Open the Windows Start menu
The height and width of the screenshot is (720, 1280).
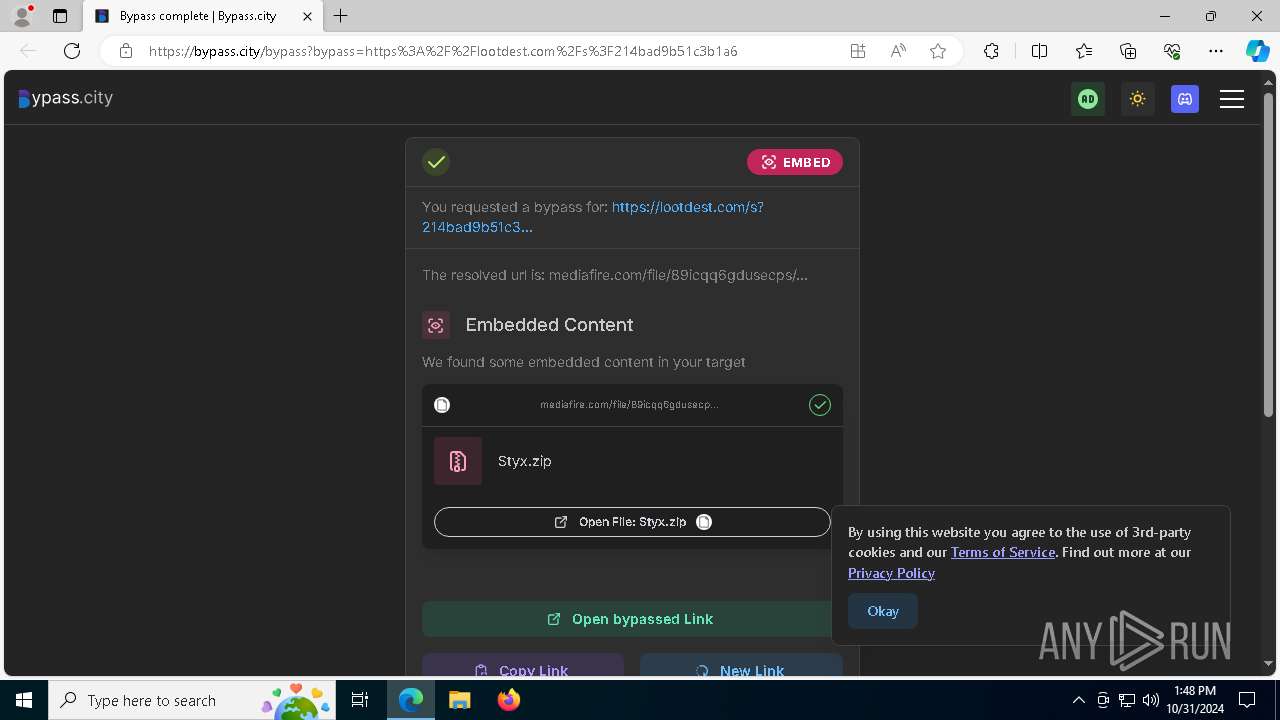pos(24,700)
